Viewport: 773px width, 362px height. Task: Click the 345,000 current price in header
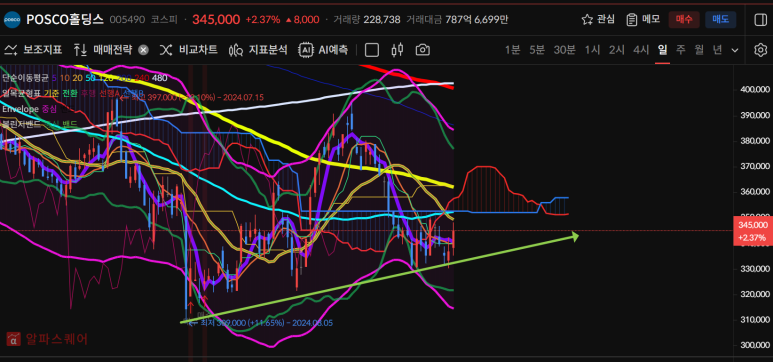216,19
